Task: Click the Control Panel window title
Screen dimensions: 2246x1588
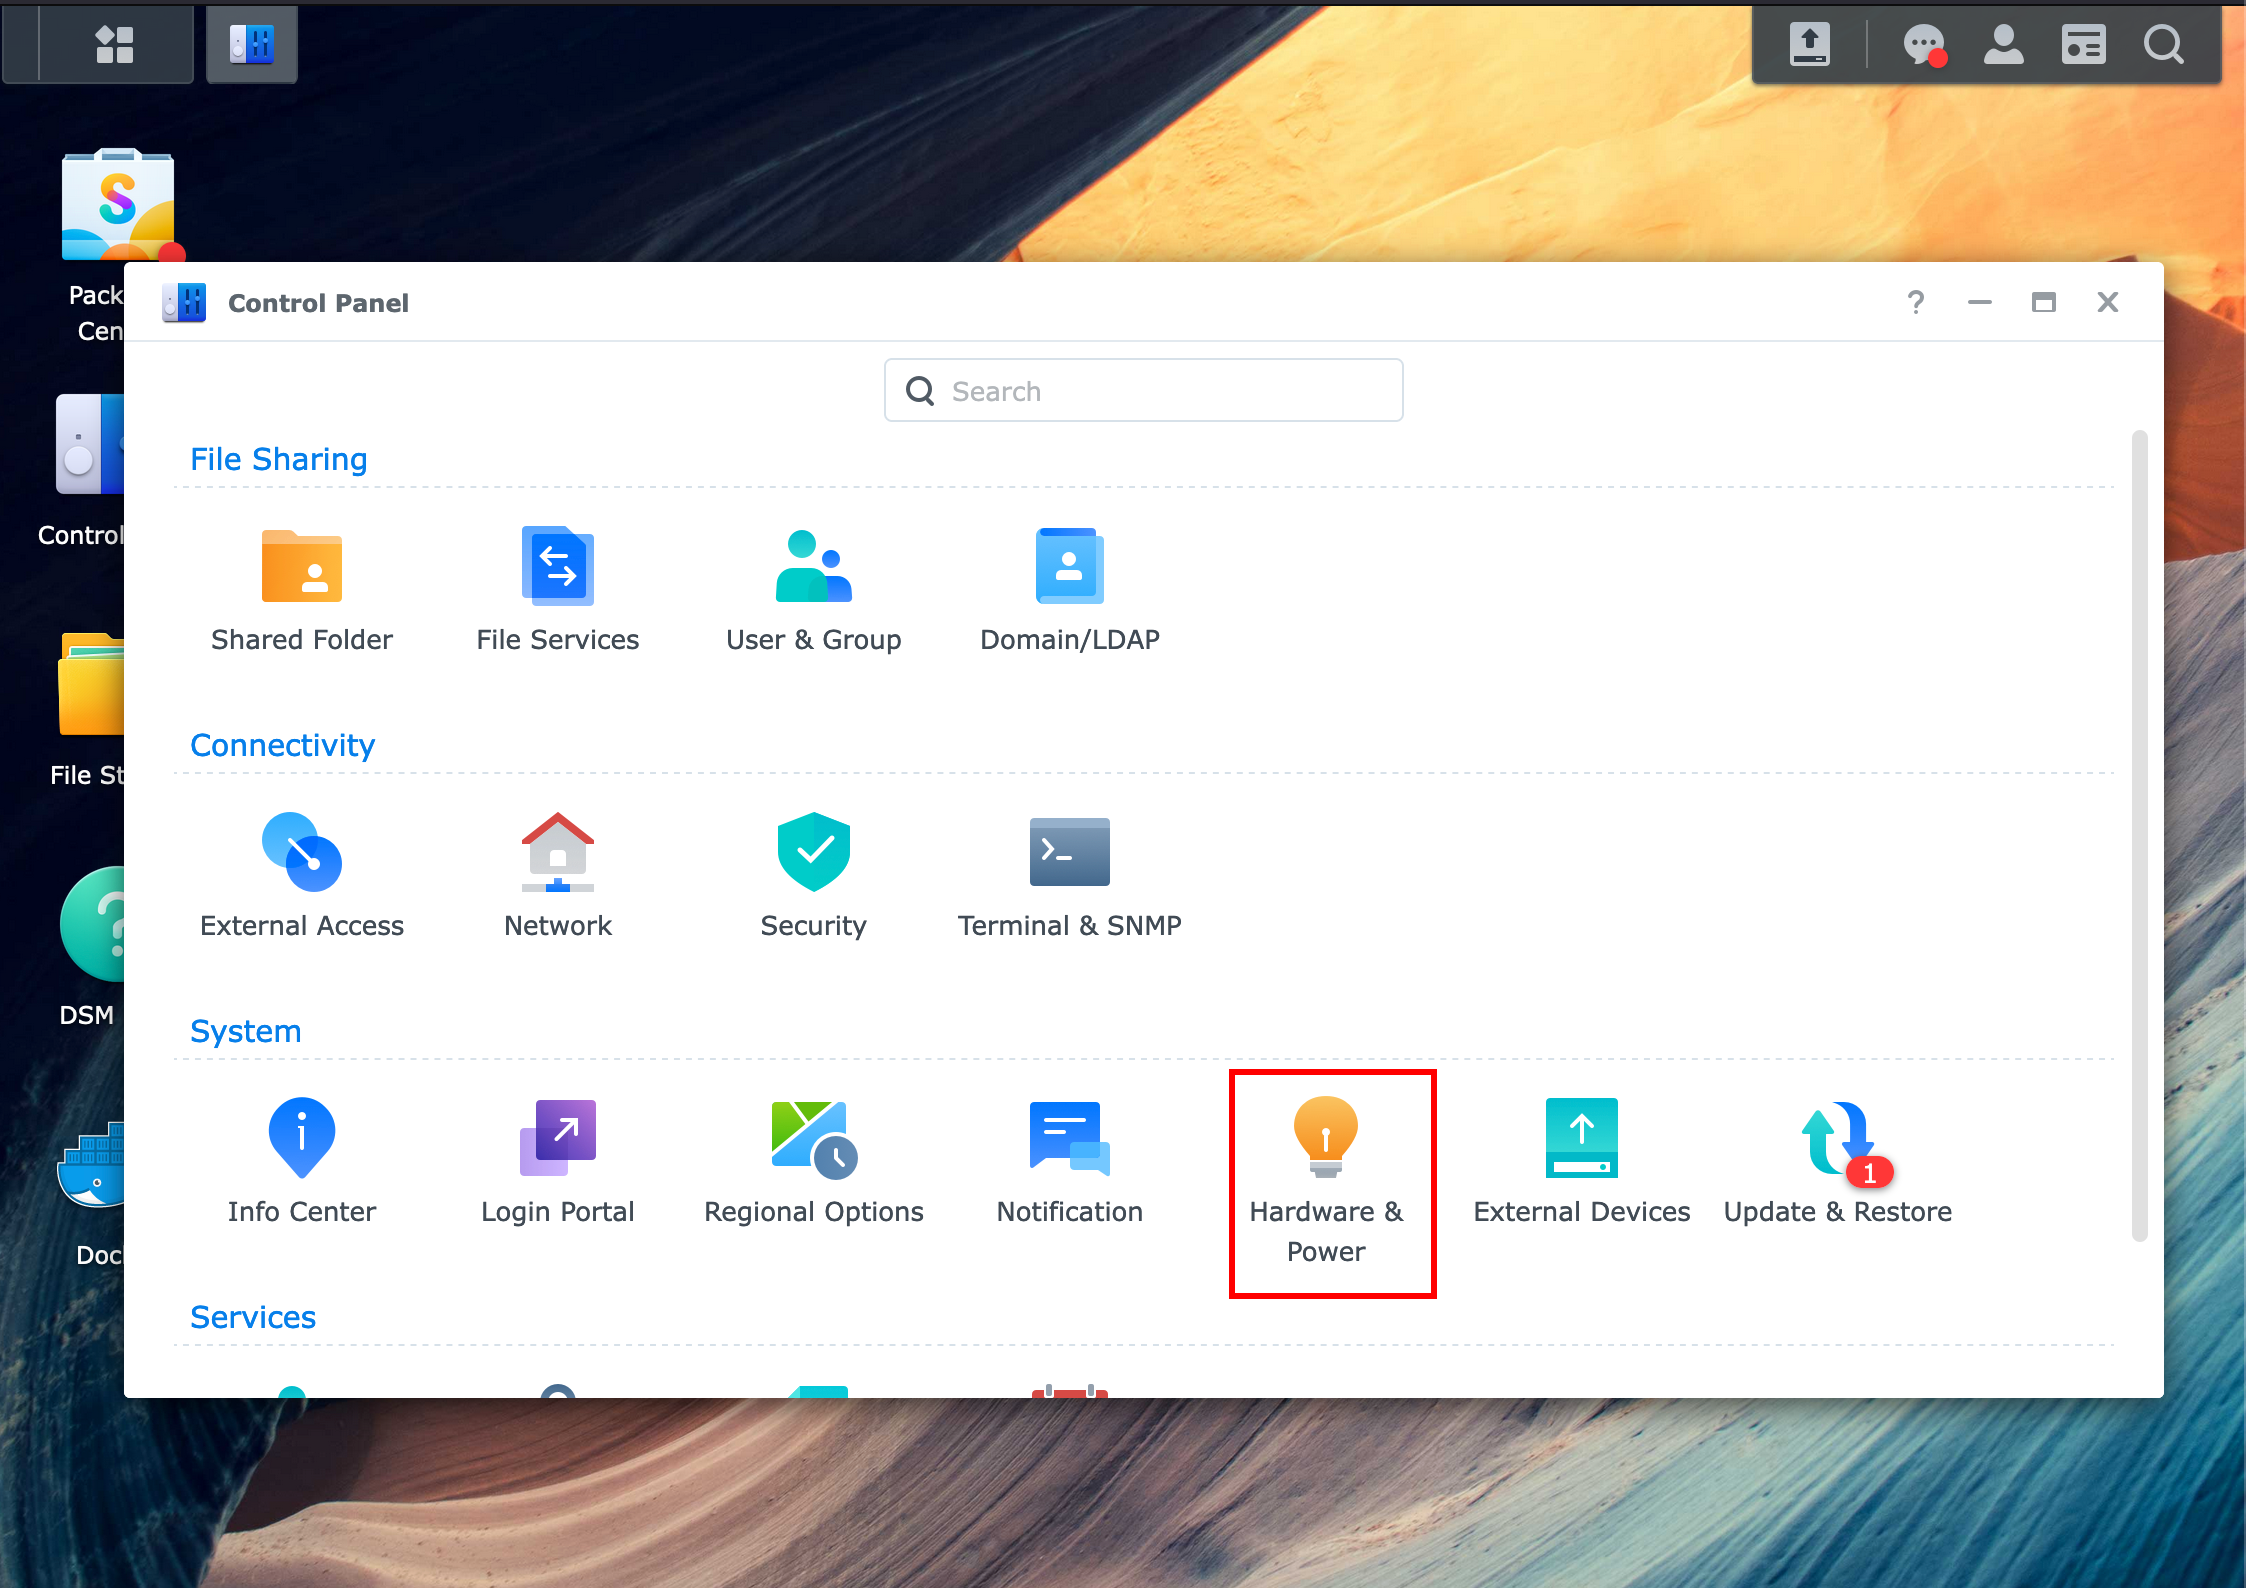Action: pyautogui.click(x=318, y=303)
